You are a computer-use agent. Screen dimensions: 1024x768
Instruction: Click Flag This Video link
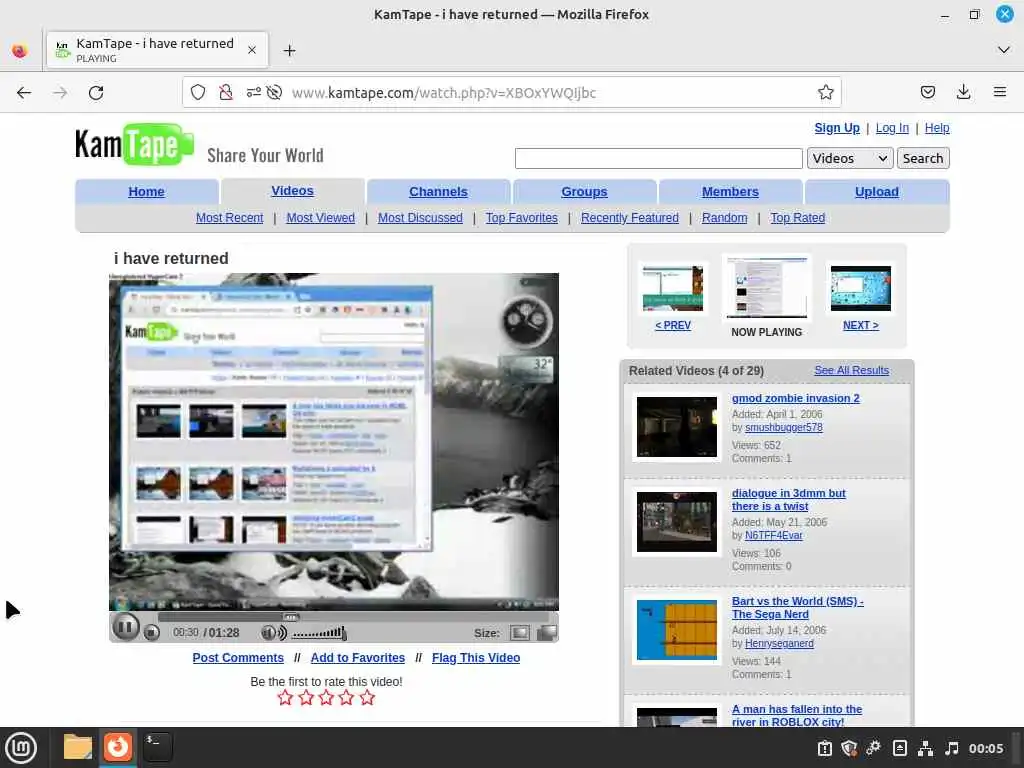tap(476, 658)
